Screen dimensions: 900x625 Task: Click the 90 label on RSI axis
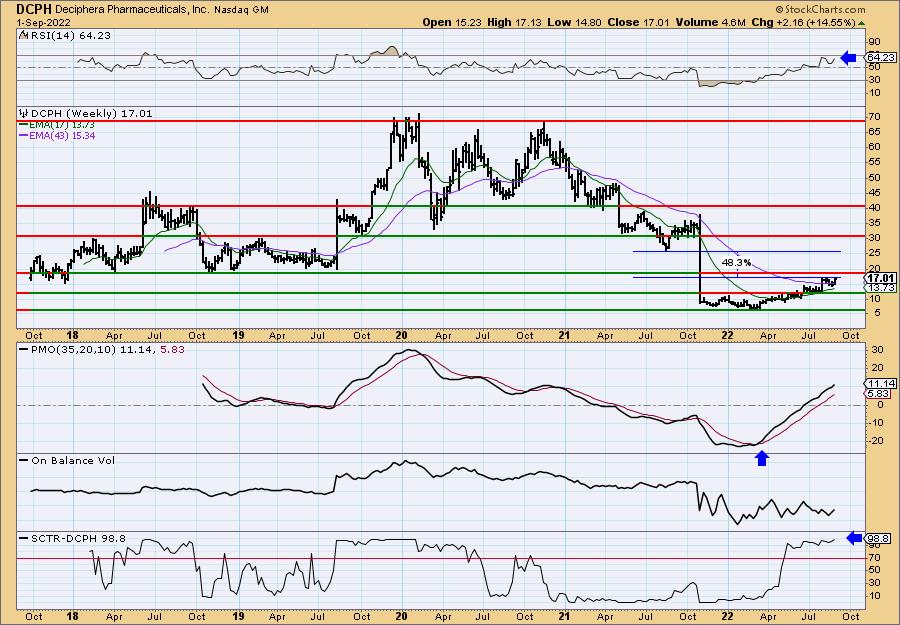point(875,41)
